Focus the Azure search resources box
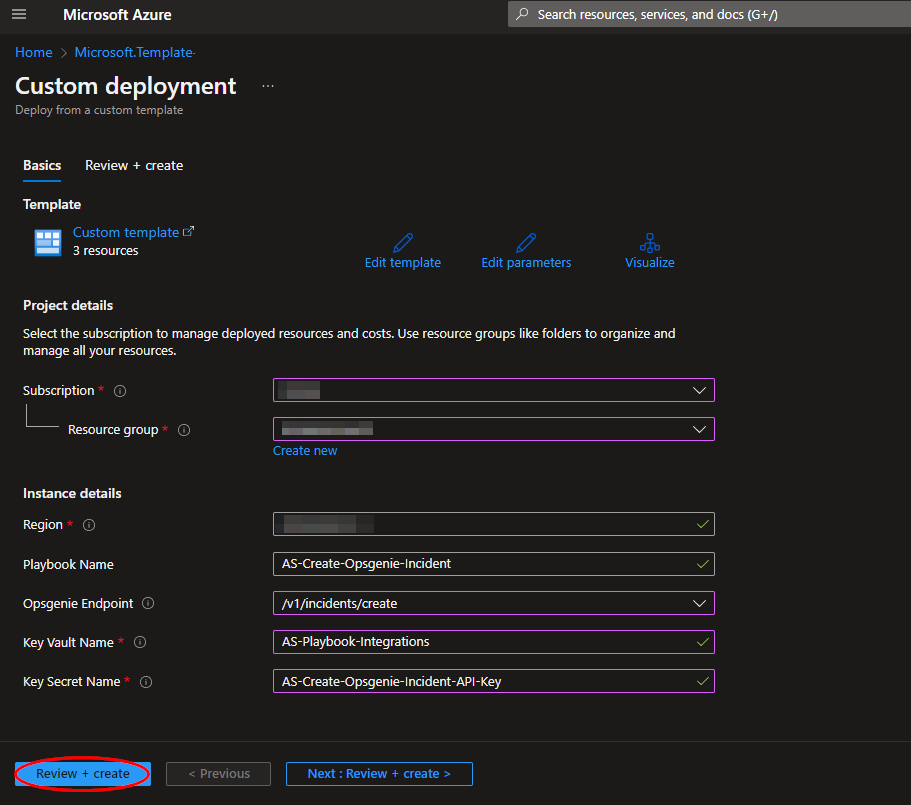This screenshot has width=911, height=805. coord(709,14)
